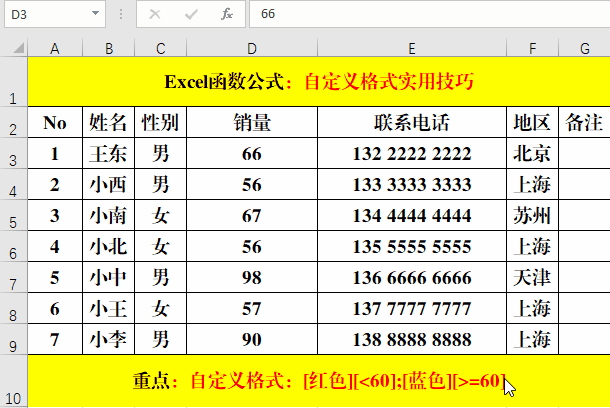The image size is (610, 408).
Task: Click the '地区' header cell
Action: [533, 122]
